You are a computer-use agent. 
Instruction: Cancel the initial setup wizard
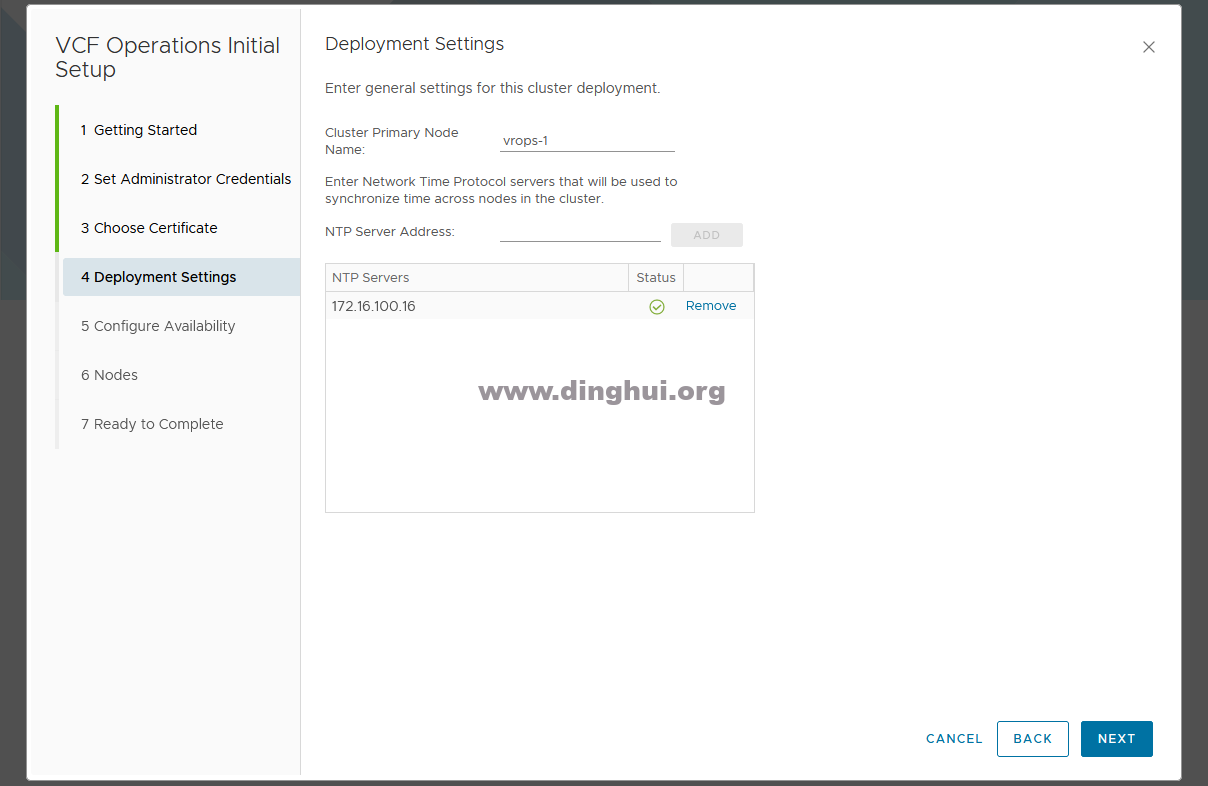coord(954,739)
